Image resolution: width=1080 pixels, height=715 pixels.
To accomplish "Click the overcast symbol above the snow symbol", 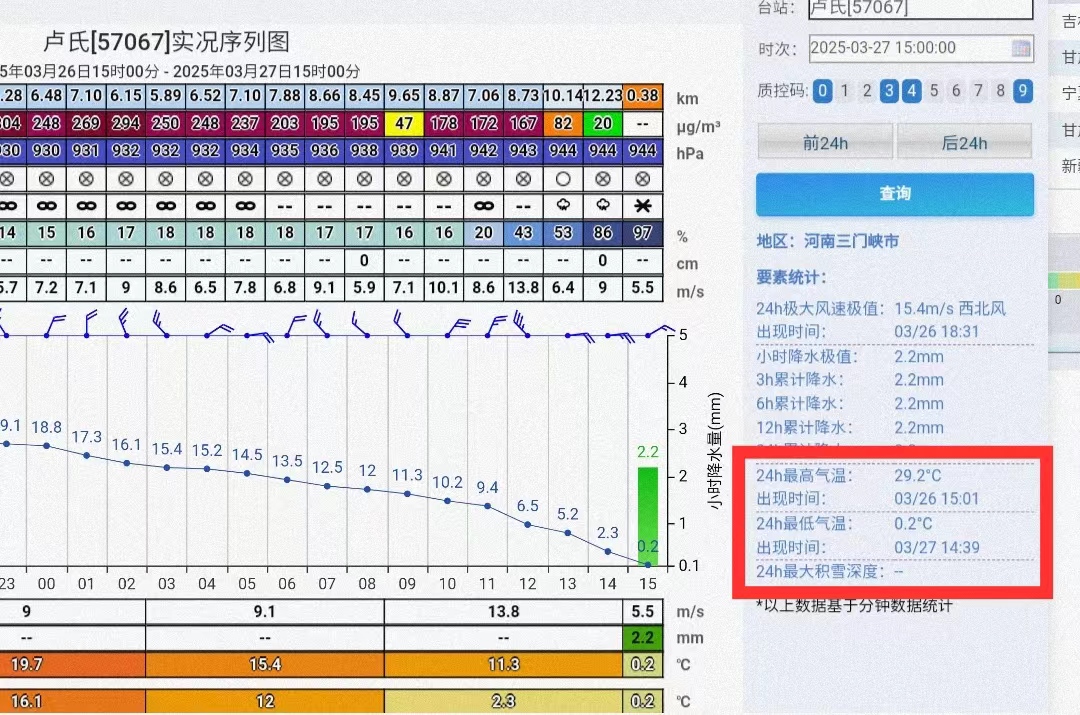I will pyautogui.click(x=643, y=179).
